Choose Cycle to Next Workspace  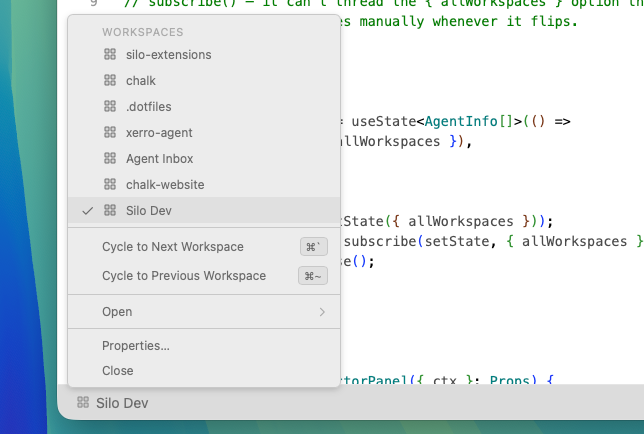tap(204, 247)
